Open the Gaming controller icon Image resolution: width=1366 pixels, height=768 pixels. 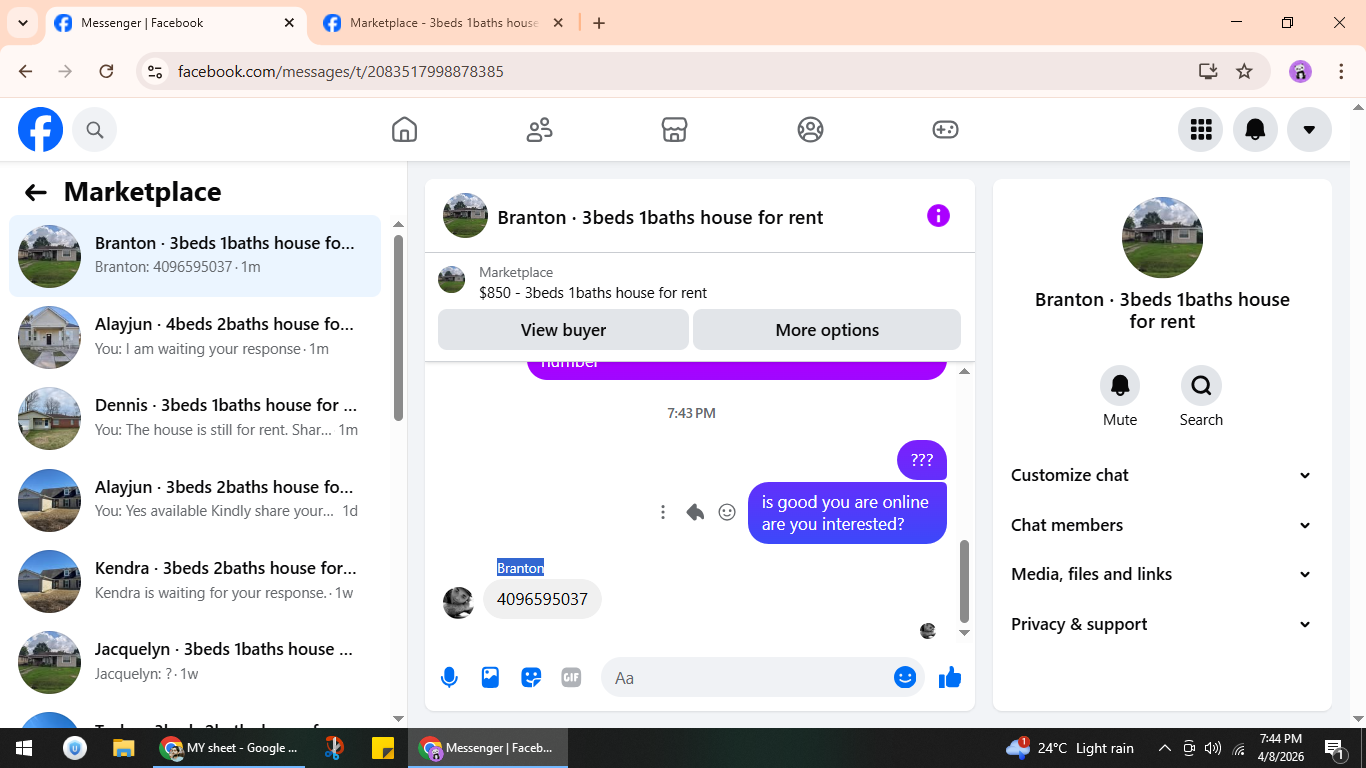pos(945,130)
